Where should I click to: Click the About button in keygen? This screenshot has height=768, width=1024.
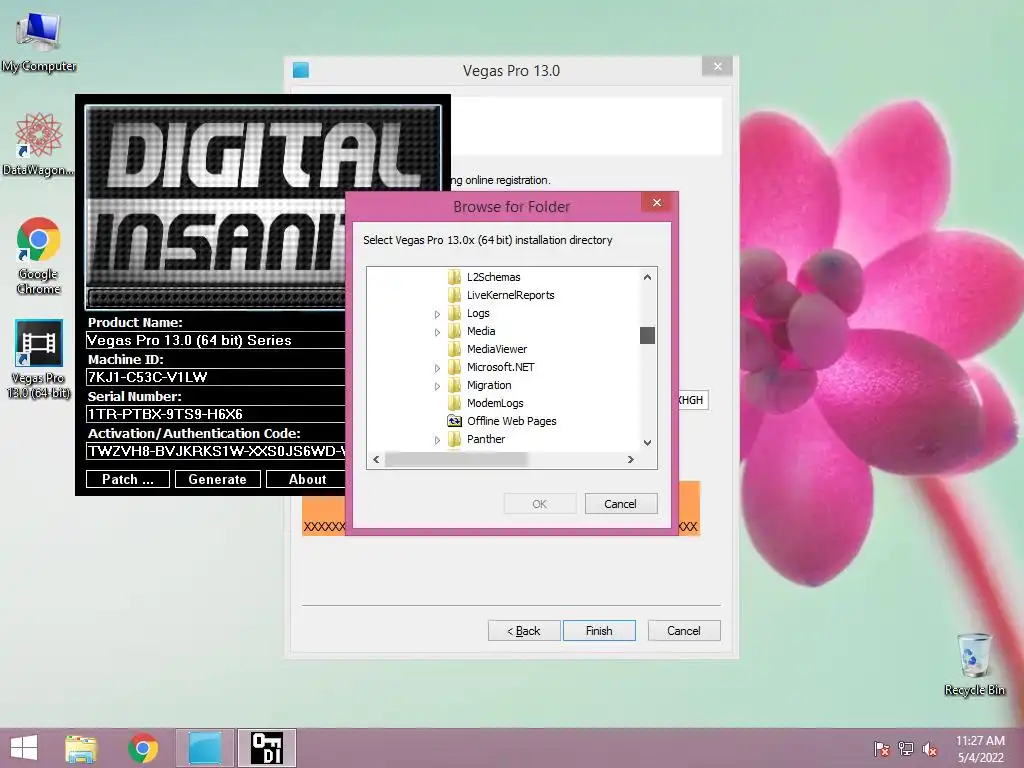[x=307, y=479]
